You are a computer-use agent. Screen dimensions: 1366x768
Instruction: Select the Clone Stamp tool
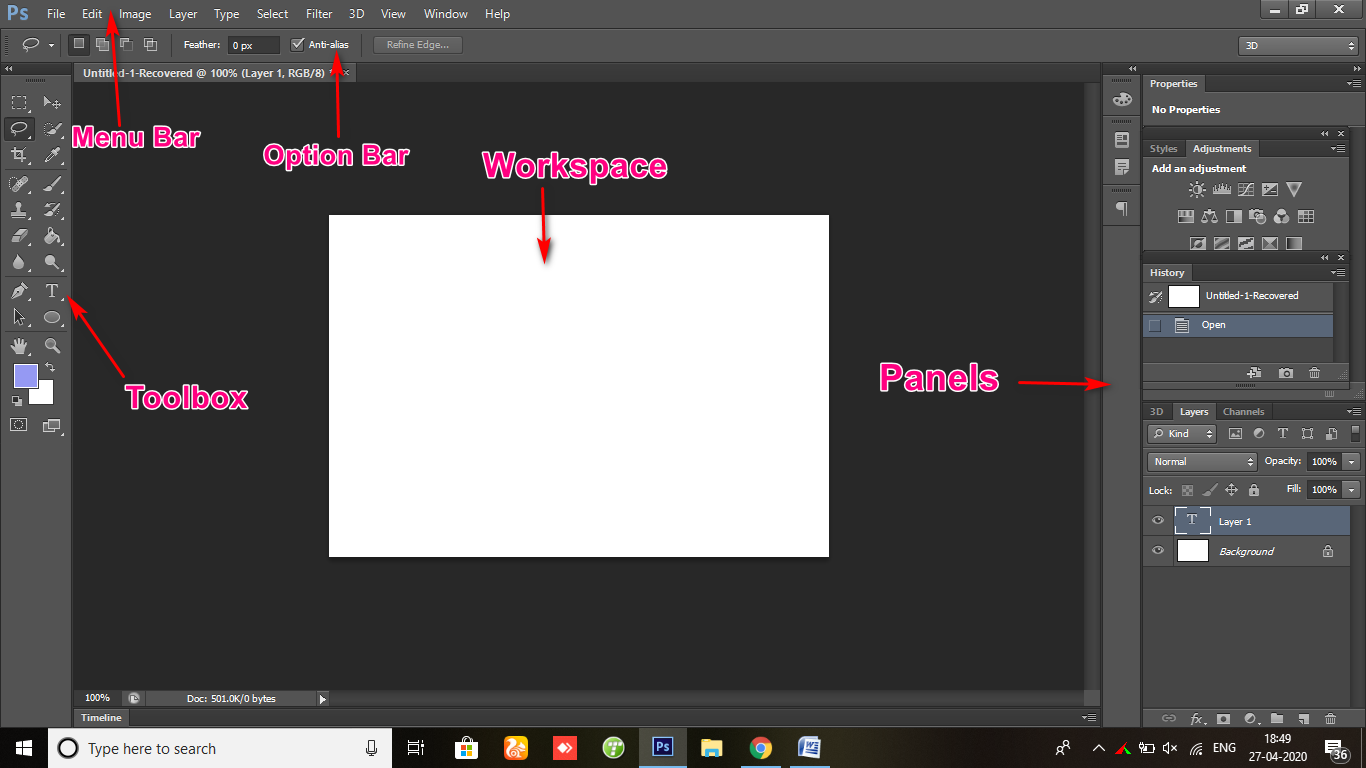click(x=20, y=209)
